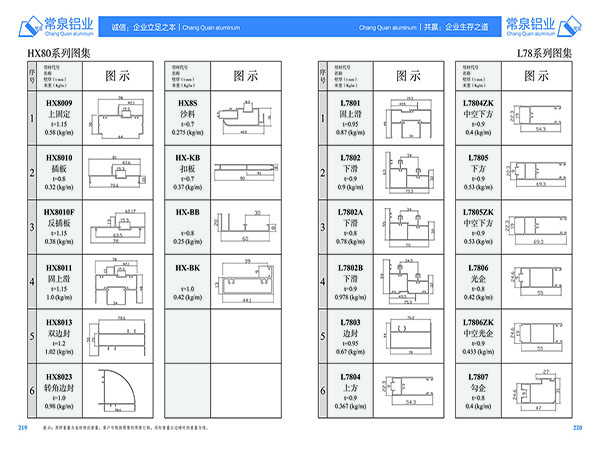
Task: Open the L7802 下滑 profile drawing
Action: coord(409,172)
